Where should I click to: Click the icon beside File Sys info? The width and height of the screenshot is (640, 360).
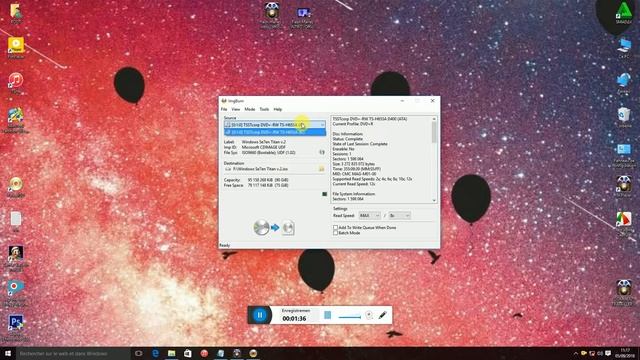coord(322,152)
